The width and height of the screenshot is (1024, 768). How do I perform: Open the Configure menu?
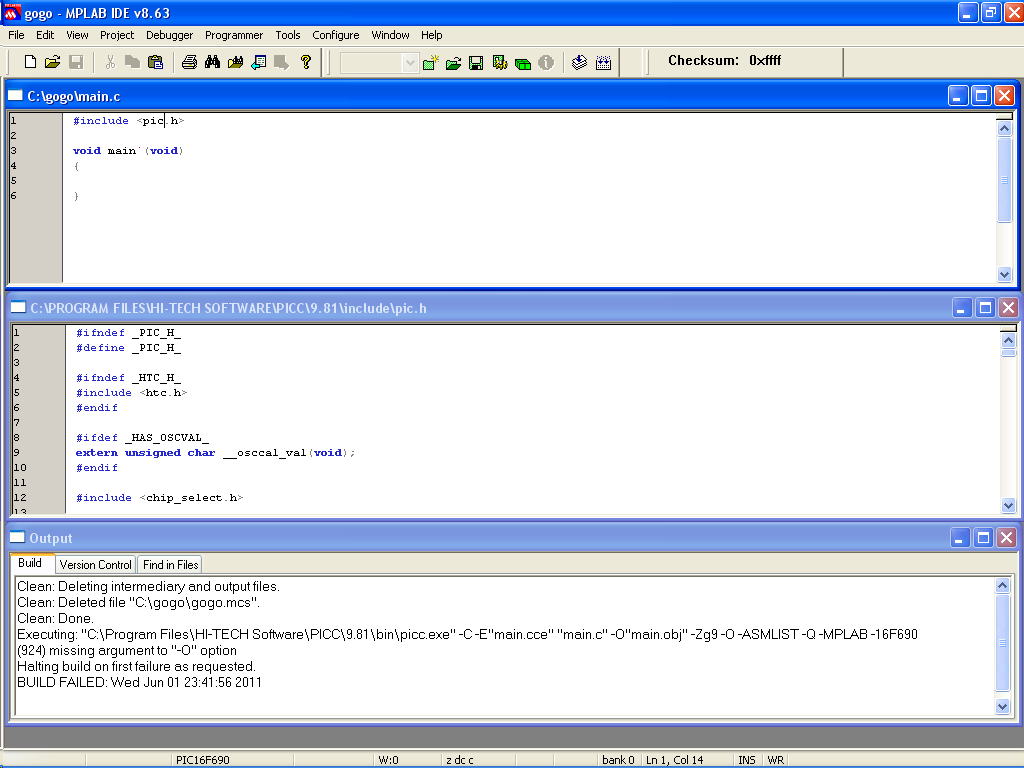336,35
